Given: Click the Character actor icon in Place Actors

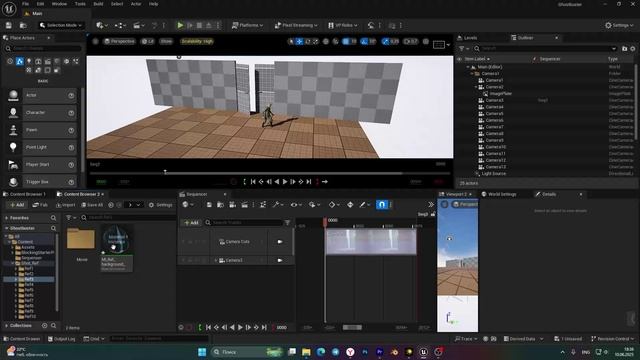Looking at the screenshot, I should [13, 112].
